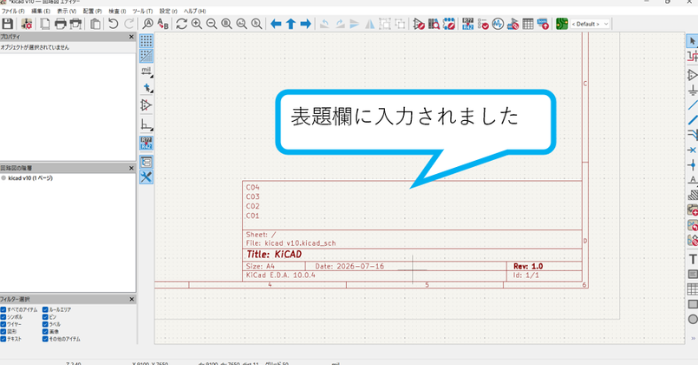Toggle hidden pins display
Viewport: 698px width, 365px height.
(x=146, y=105)
